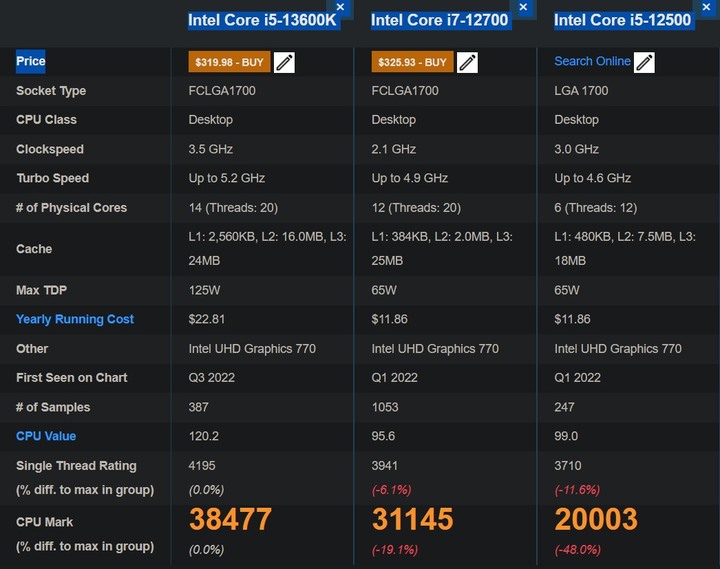Click yearly running cost $22.81
This screenshot has height=569, width=720.
[x=207, y=319]
